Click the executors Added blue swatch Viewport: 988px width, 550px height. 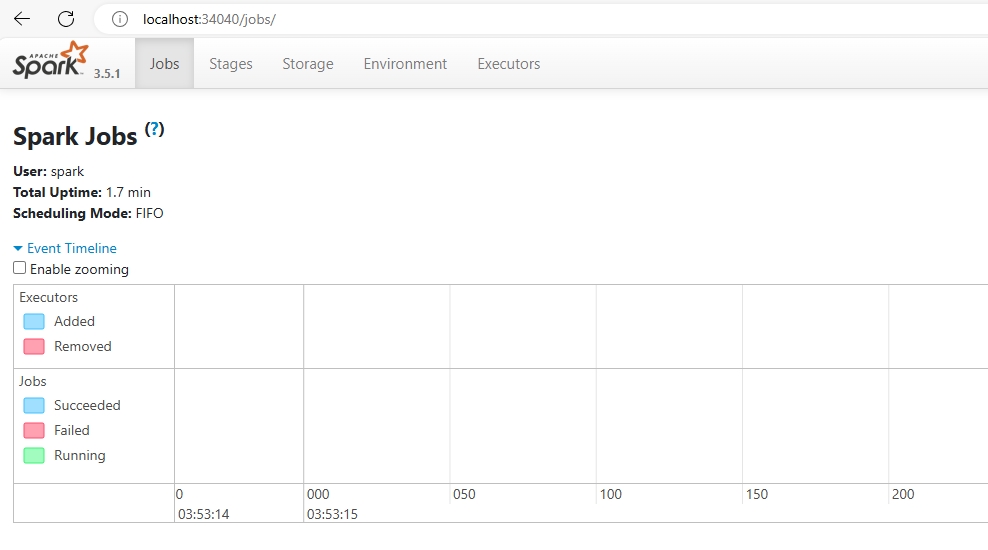click(34, 321)
